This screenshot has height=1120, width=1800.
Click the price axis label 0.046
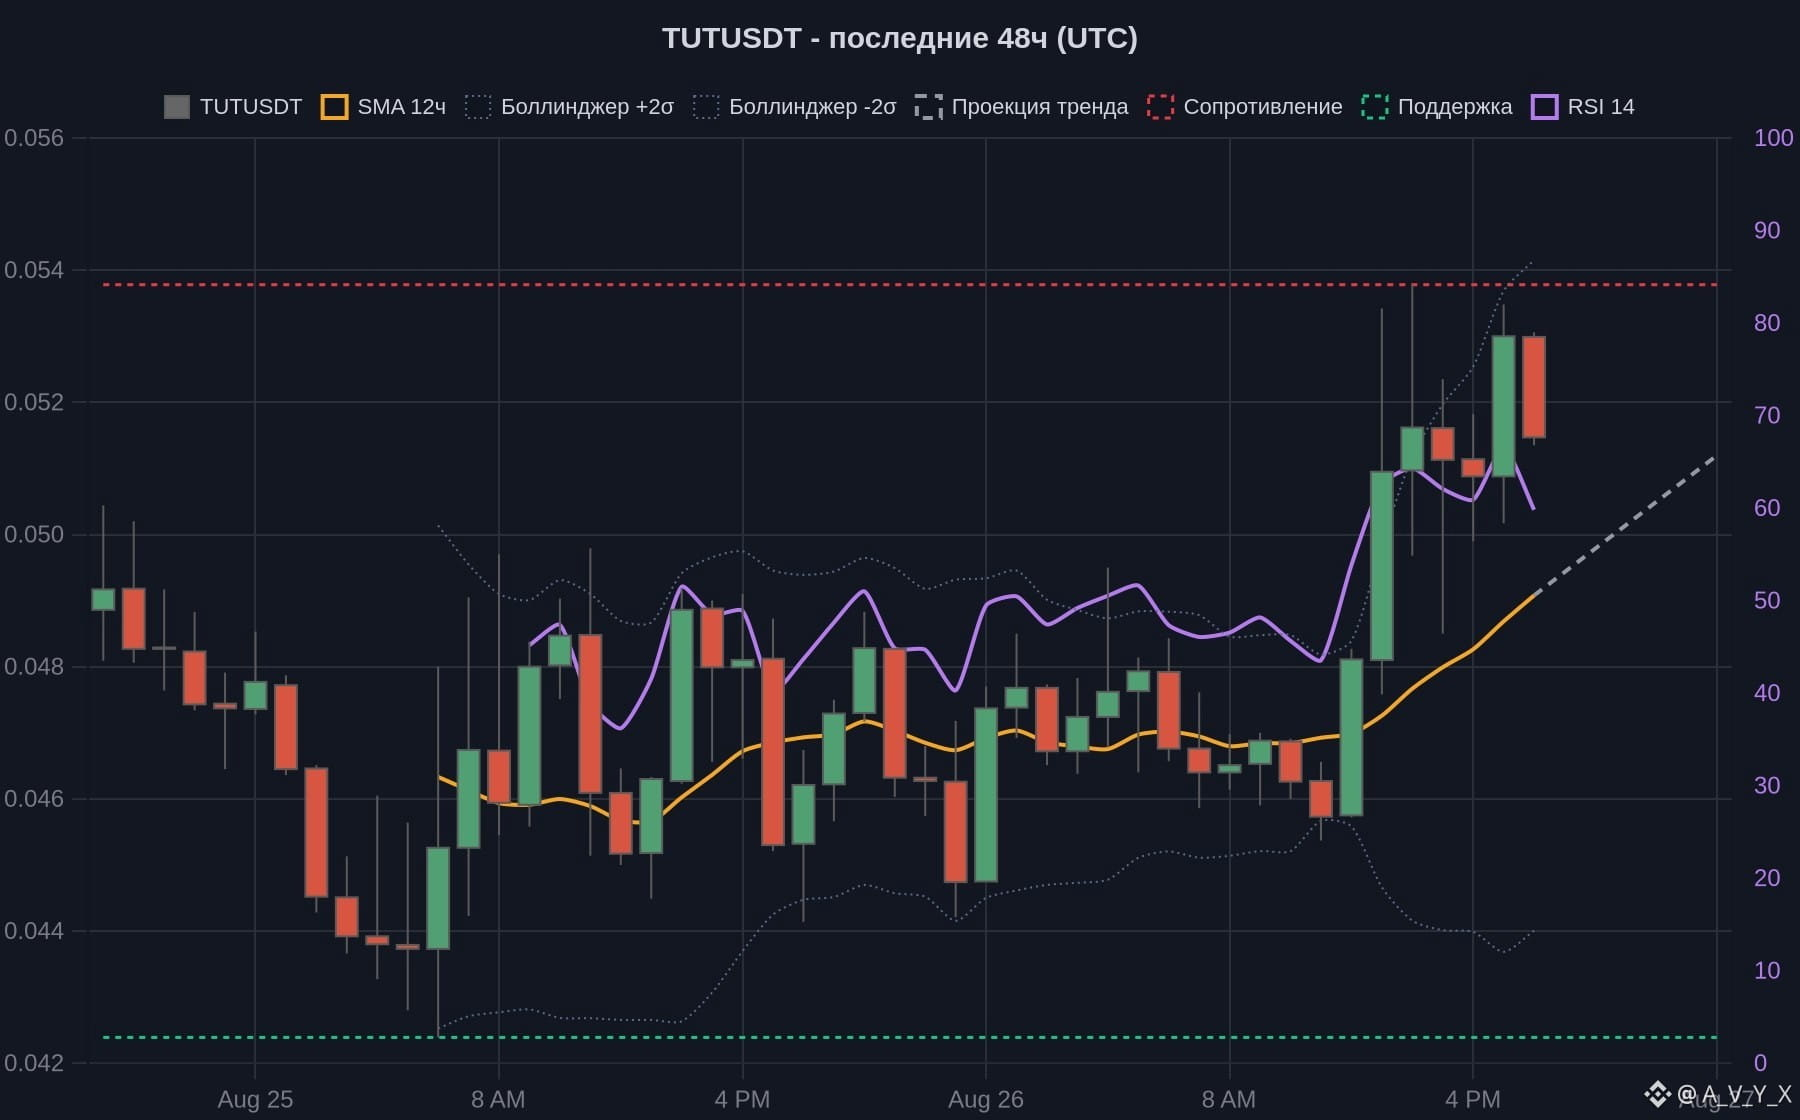(x=34, y=798)
